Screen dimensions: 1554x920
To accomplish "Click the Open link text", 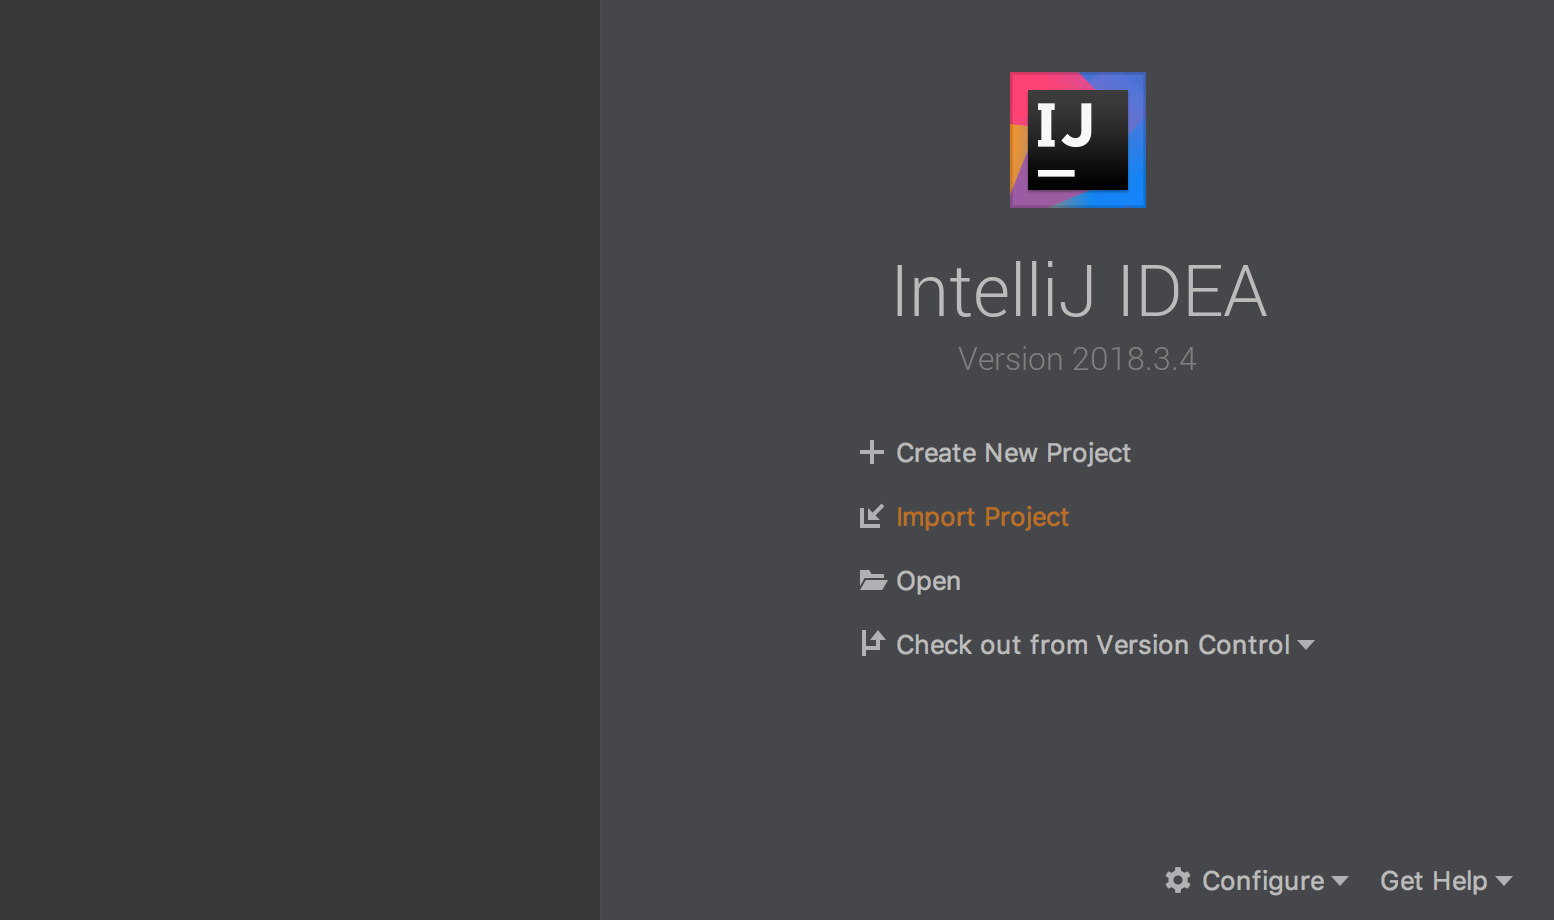I will click(x=928, y=581).
